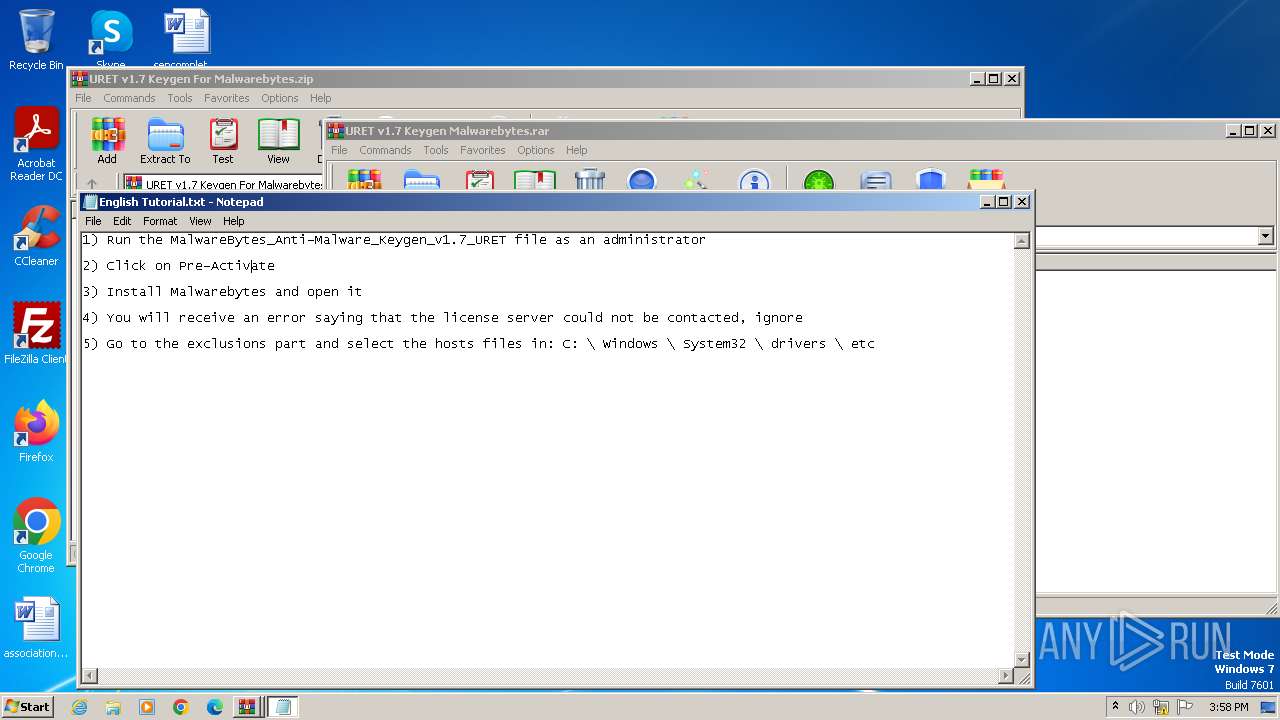Open Notepad Help menu
Screen dimensions: 1280x720
click(233, 221)
